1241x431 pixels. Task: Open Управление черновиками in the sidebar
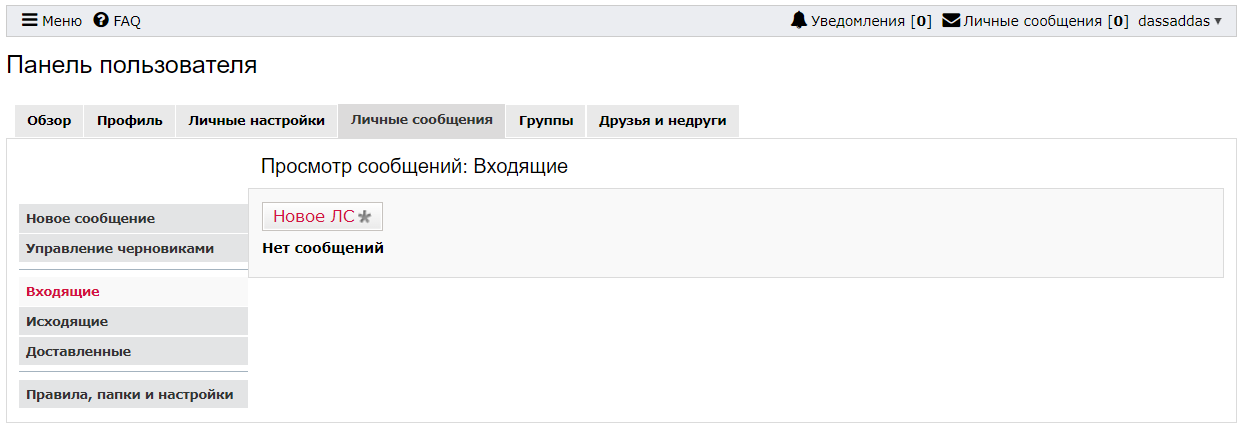tap(120, 248)
